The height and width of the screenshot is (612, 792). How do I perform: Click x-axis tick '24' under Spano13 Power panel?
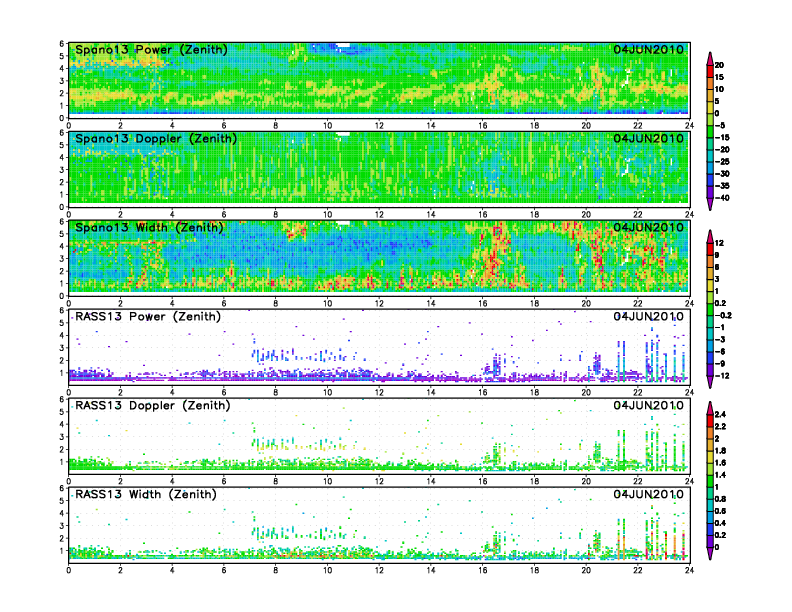[689, 126]
